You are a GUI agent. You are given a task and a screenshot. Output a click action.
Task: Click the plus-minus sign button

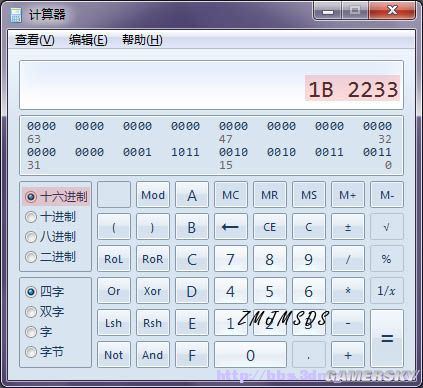348,227
